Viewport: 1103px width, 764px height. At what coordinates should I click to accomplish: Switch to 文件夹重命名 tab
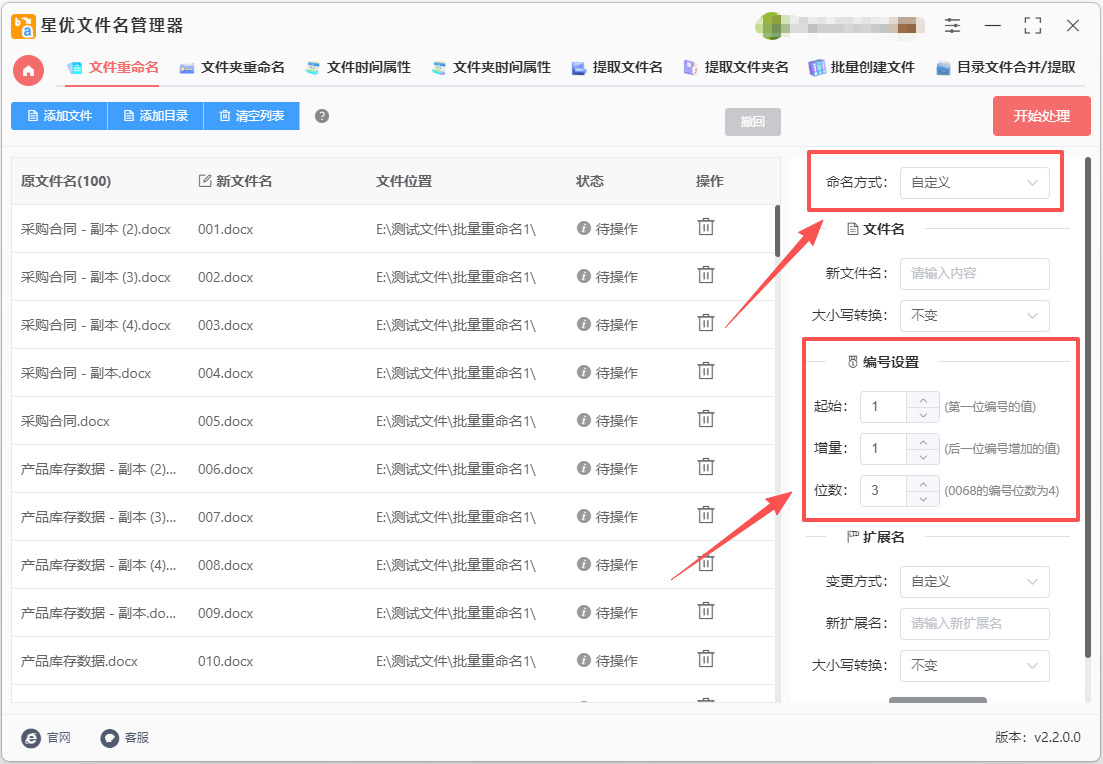(x=232, y=68)
